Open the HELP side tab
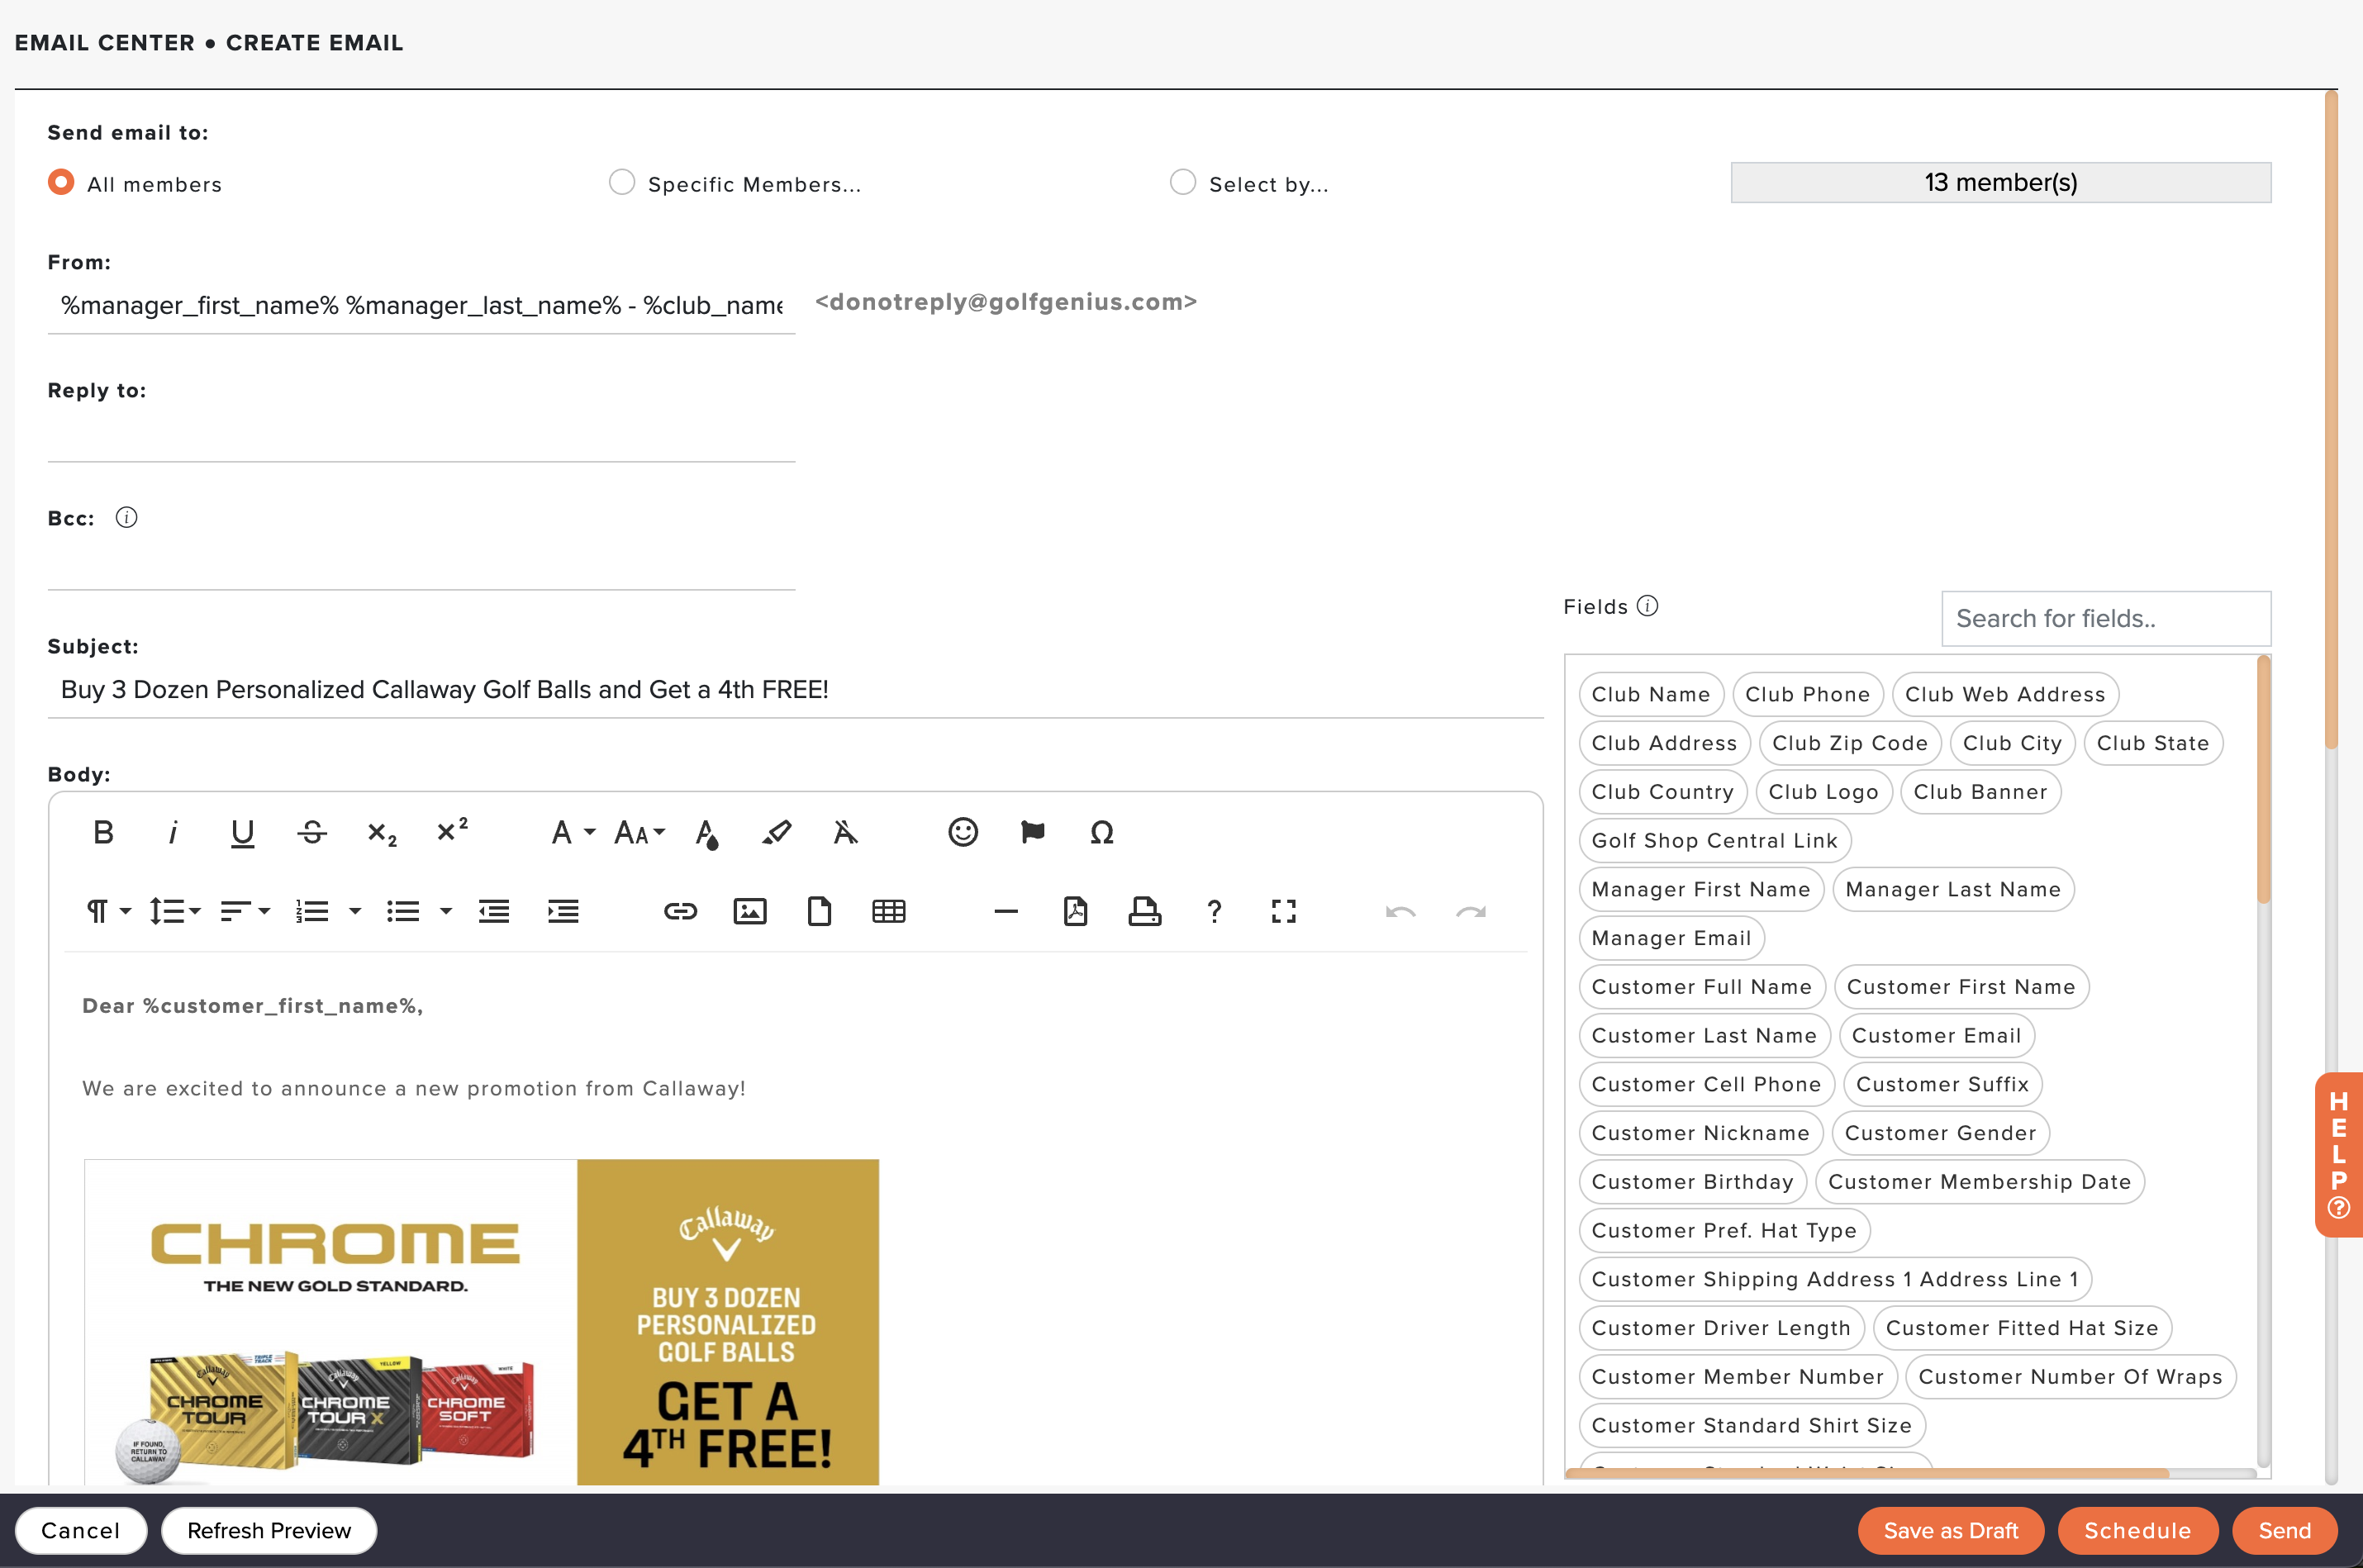The width and height of the screenshot is (2363, 1568). (x=2339, y=1155)
